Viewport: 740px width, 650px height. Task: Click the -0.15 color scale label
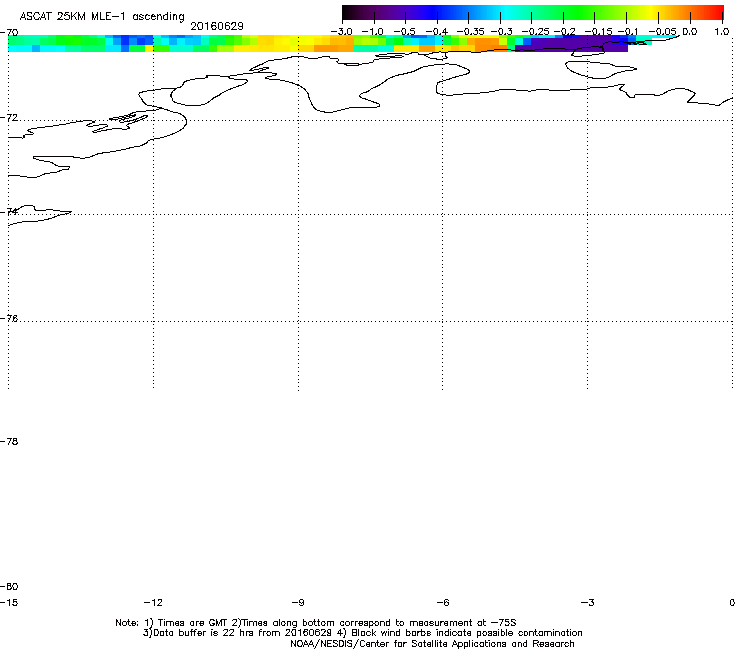598,32
